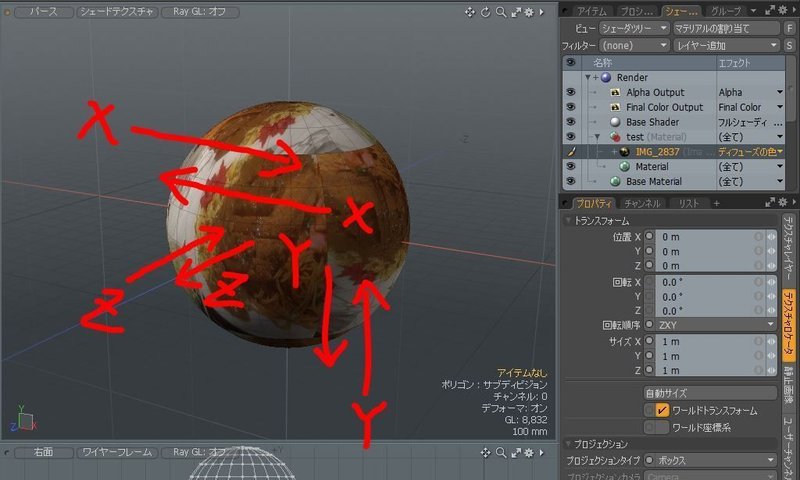Click the zoom magnifier in the right-view viewport
Viewport: 800px width, 480px height.
pos(501,452)
